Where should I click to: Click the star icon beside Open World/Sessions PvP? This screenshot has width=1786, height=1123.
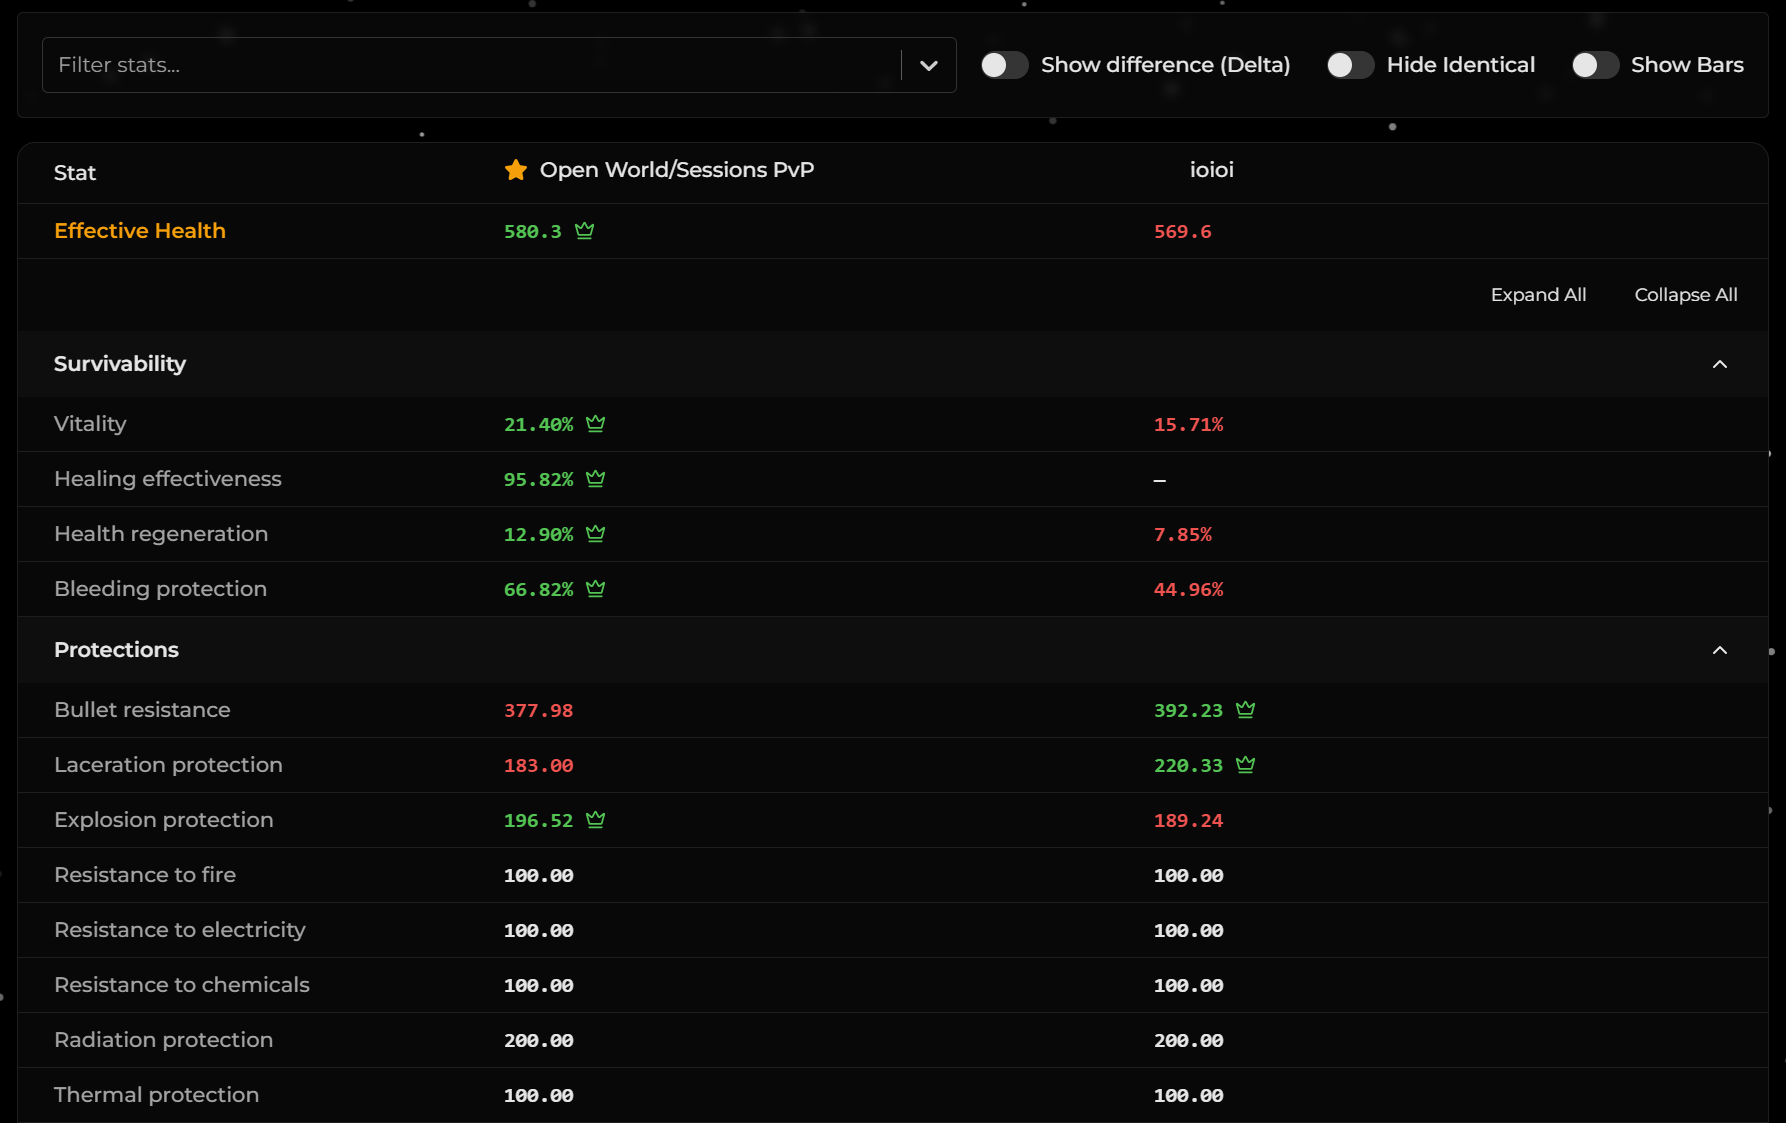[515, 170]
